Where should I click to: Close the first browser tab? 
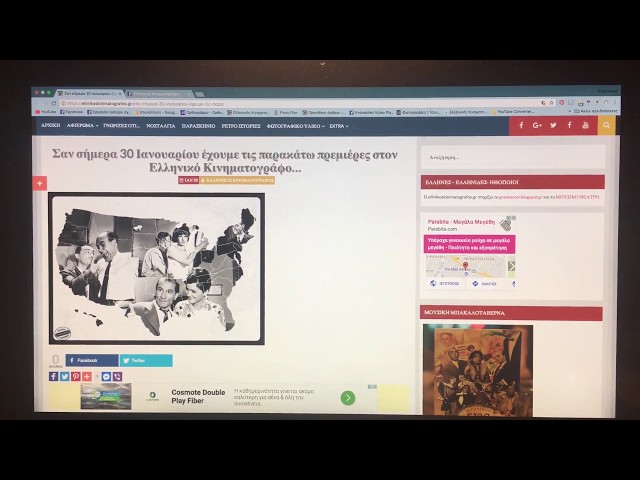120,94
